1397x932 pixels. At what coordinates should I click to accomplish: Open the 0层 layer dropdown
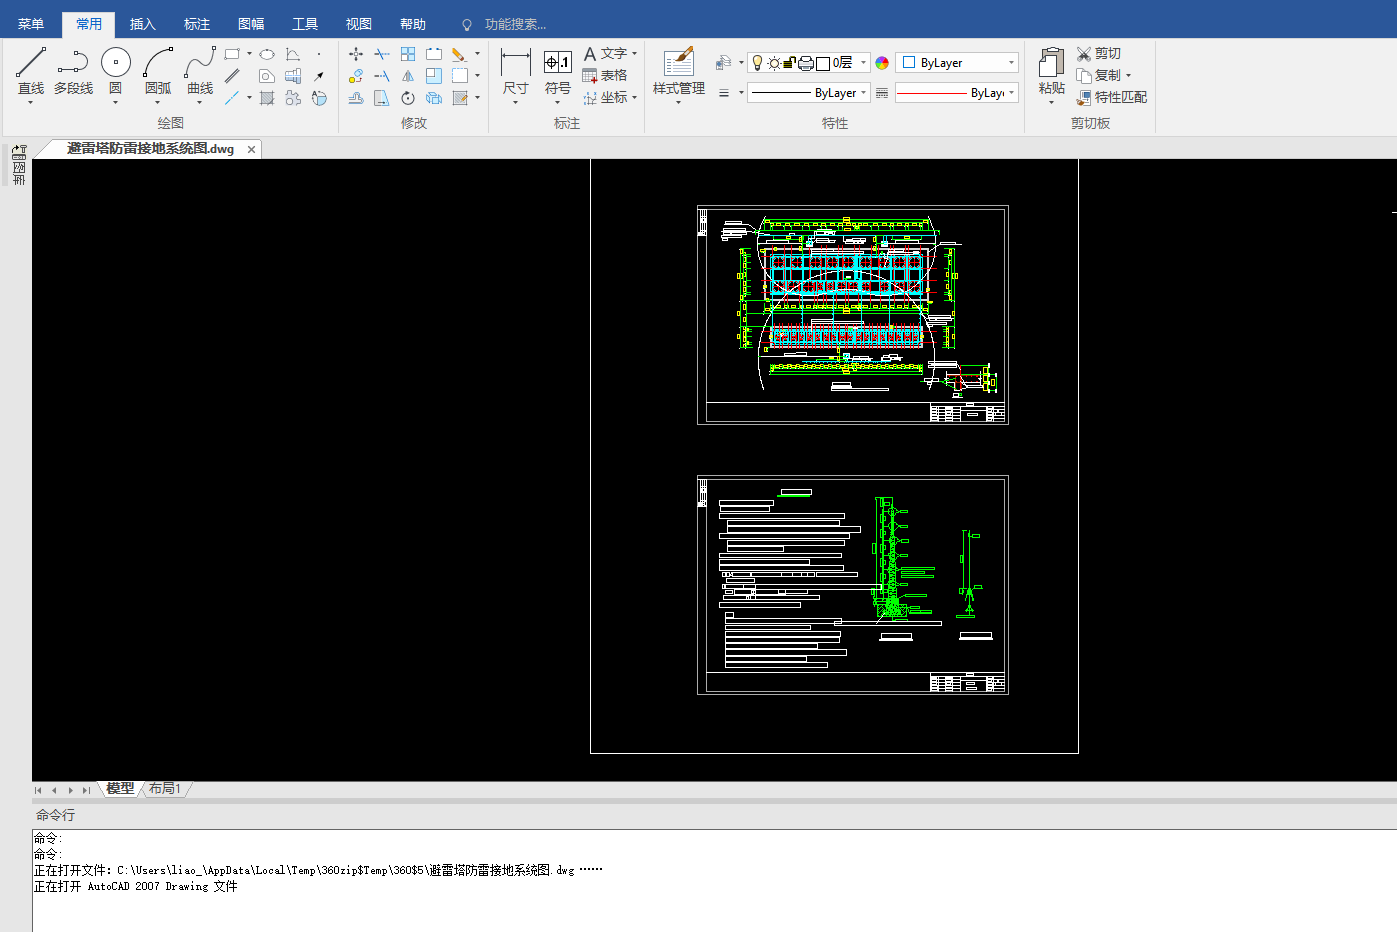tap(863, 63)
